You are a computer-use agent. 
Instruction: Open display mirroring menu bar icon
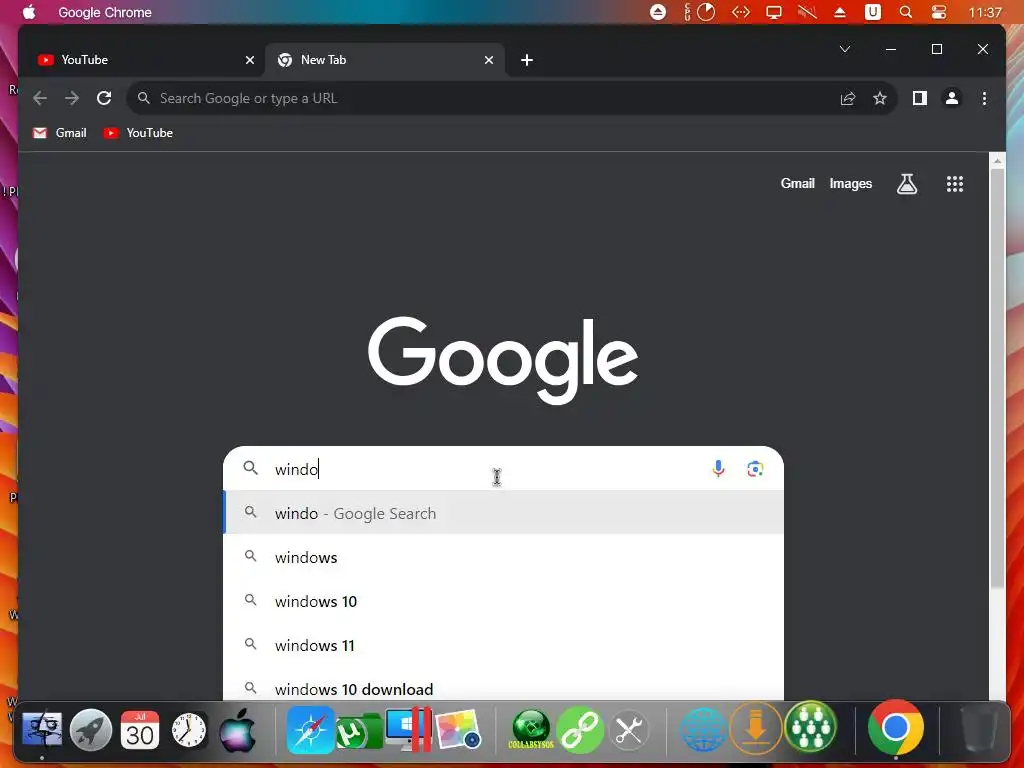[774, 12]
